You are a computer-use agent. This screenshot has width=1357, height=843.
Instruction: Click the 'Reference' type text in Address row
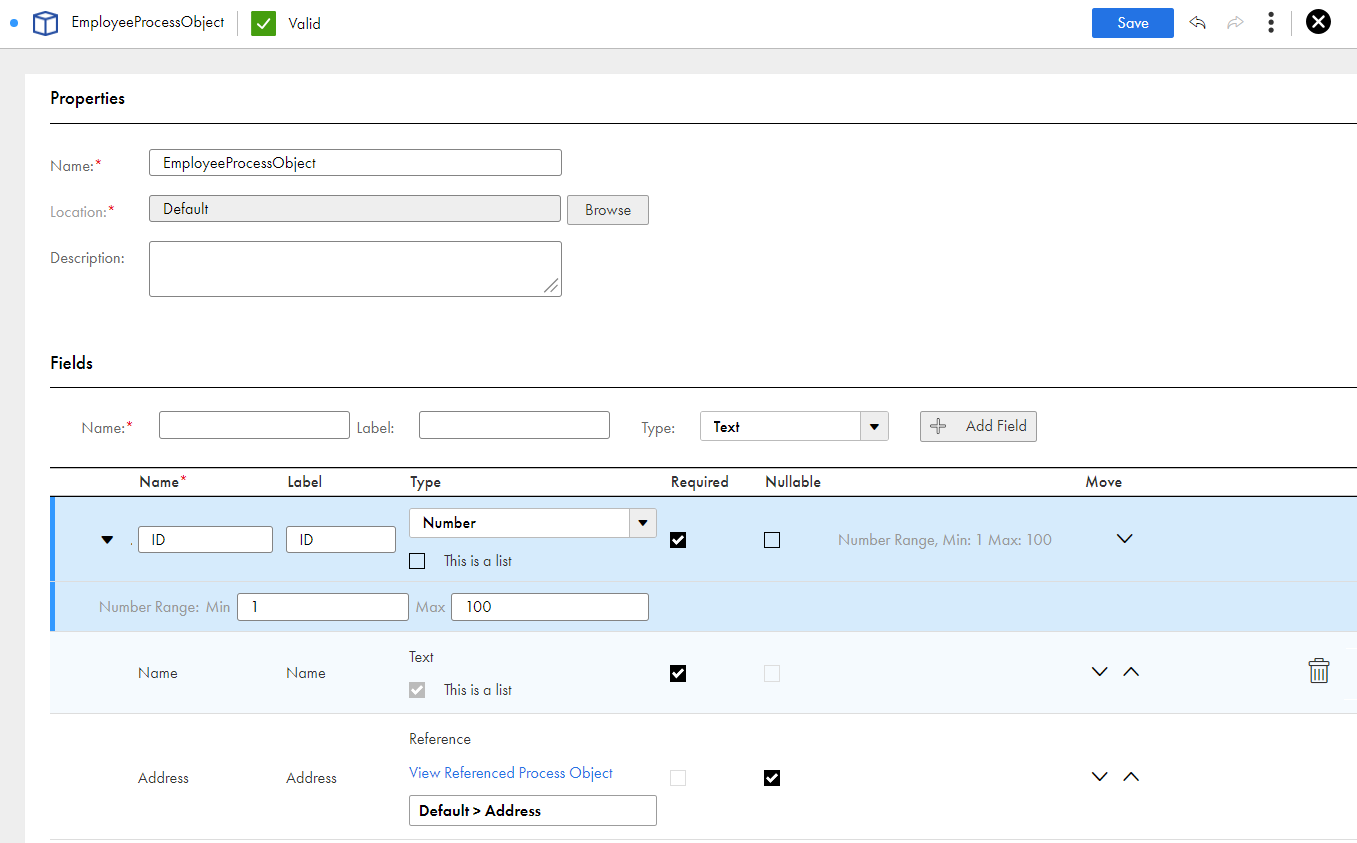[x=440, y=739]
